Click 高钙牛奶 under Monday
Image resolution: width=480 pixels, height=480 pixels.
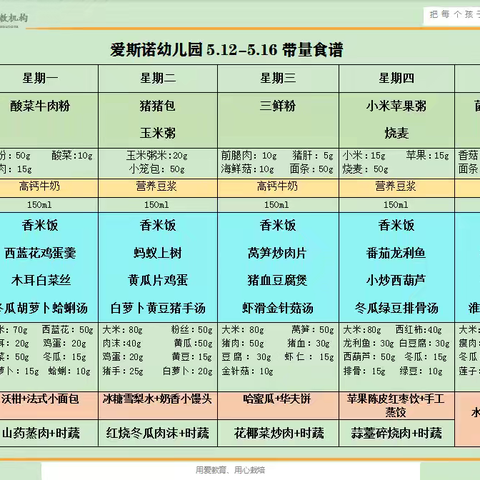coord(40,186)
